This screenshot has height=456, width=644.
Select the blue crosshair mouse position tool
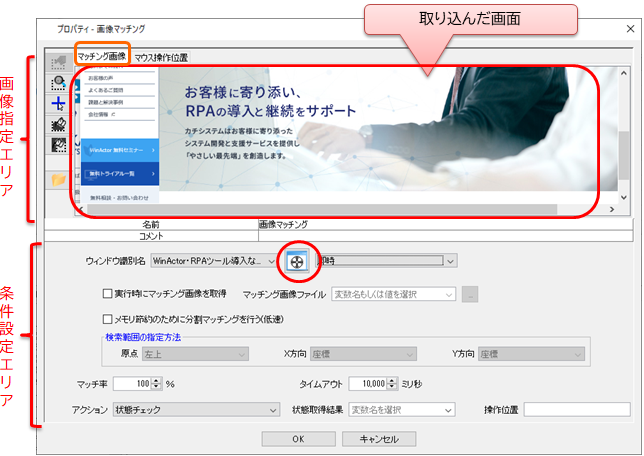(58, 104)
